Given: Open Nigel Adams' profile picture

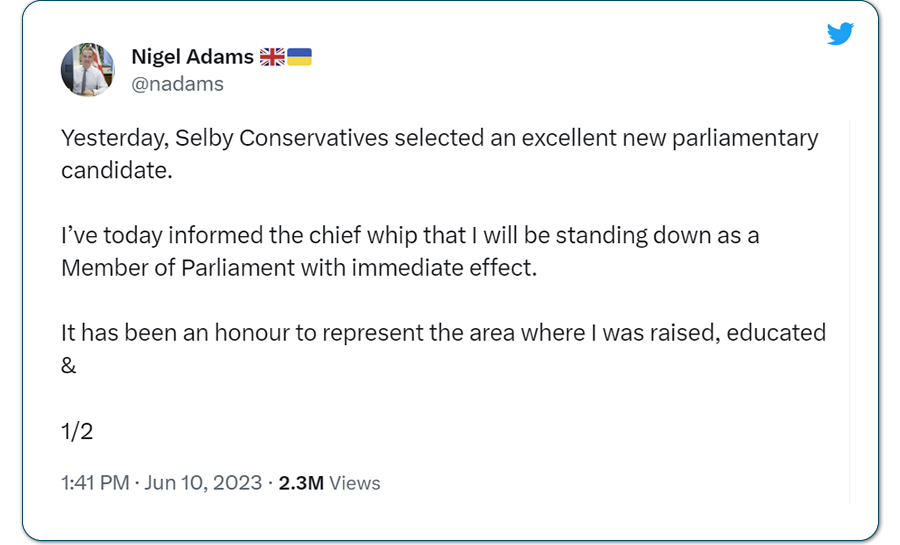Looking at the screenshot, I should coord(88,69).
